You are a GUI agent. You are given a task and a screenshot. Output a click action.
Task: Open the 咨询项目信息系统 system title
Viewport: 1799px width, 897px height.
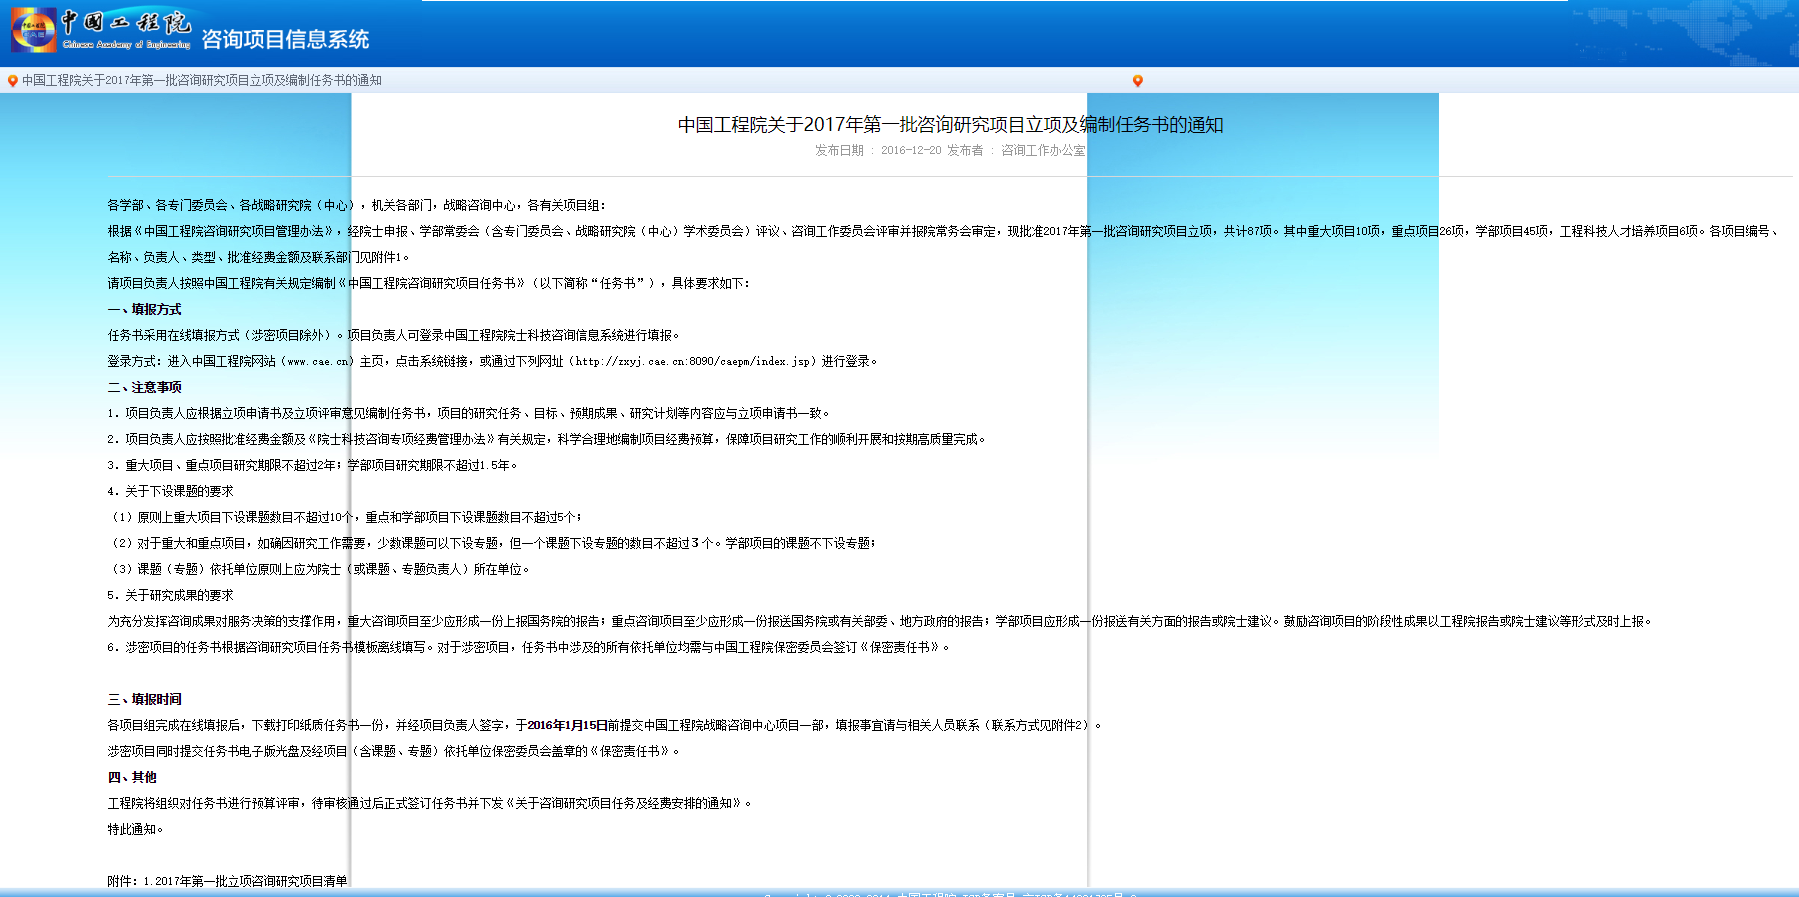[x=285, y=40]
